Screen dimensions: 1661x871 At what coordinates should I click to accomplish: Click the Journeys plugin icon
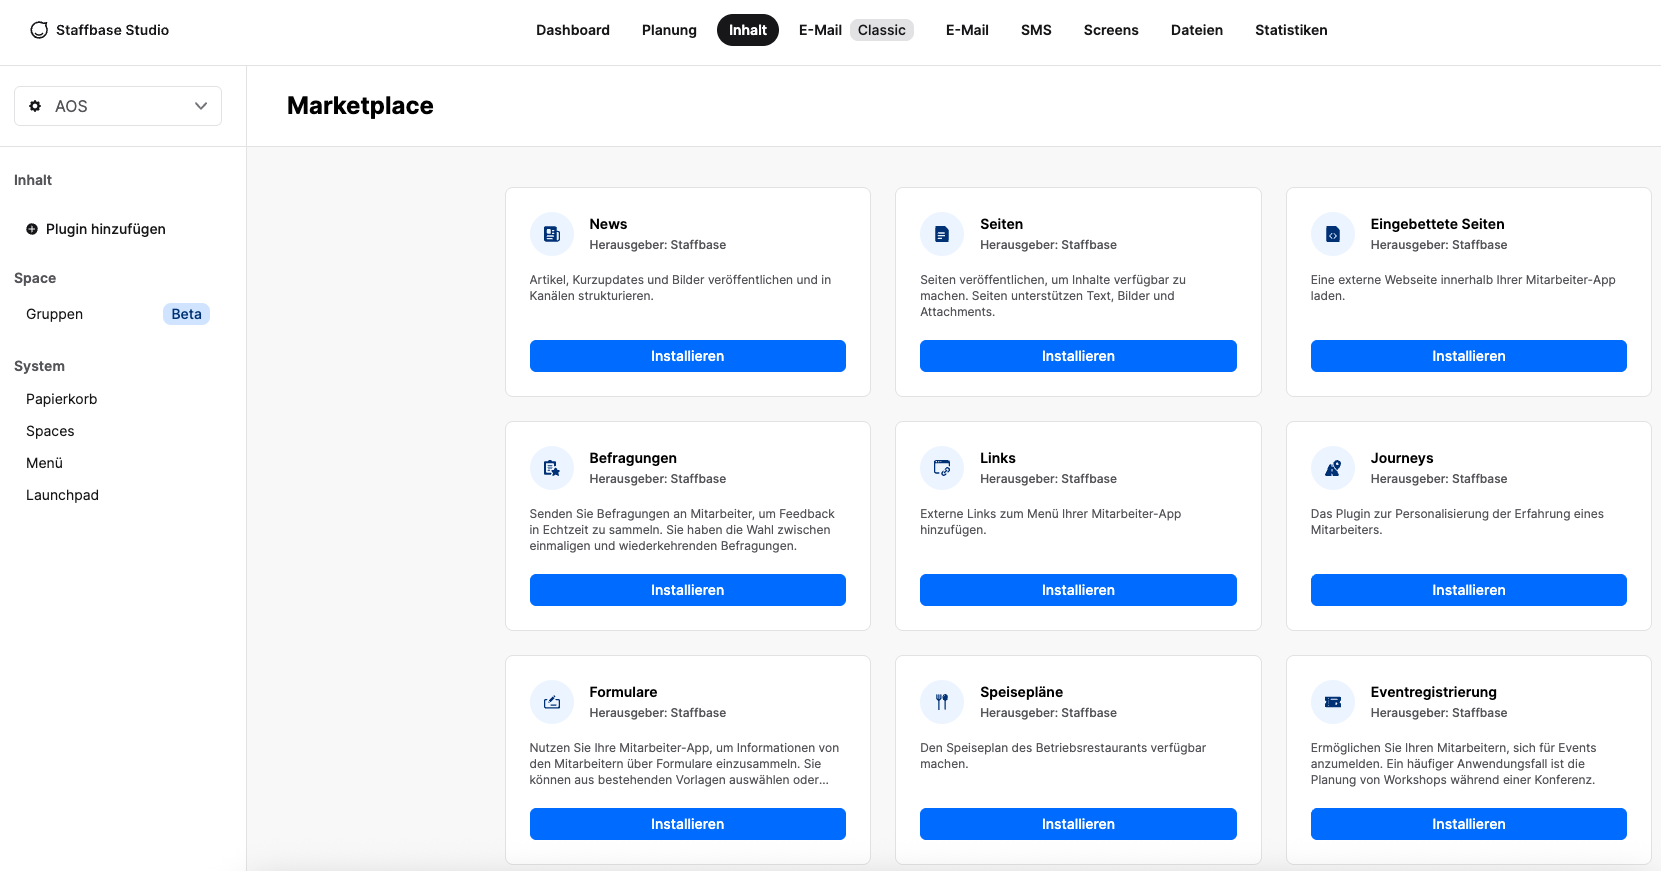point(1333,468)
